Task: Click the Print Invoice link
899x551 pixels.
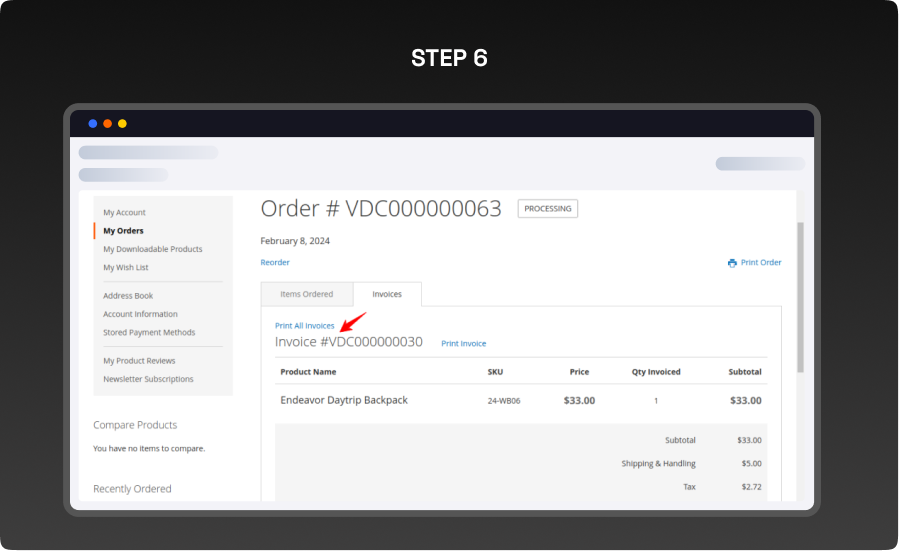Action: tap(463, 344)
